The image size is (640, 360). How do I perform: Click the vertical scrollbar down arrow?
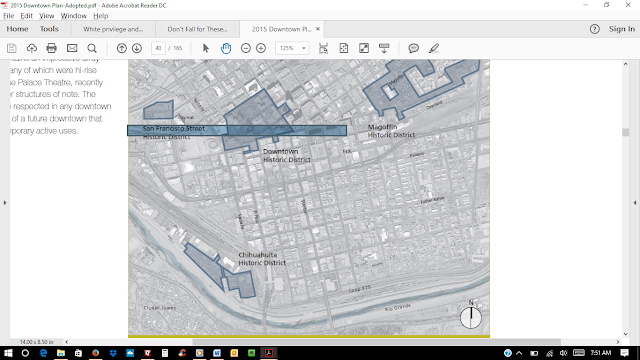coord(625,334)
